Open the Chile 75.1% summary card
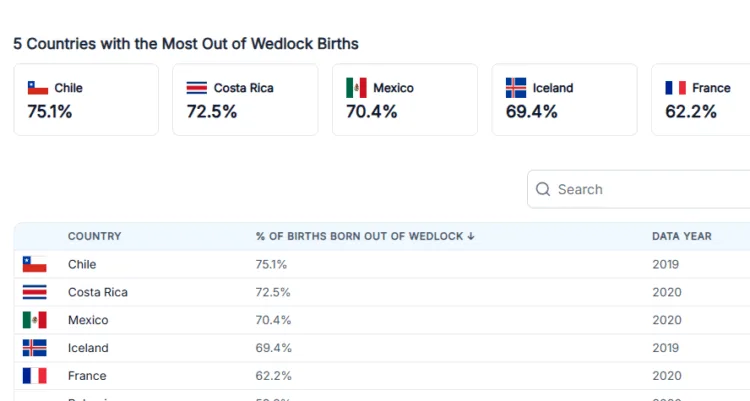The image size is (750, 401). tap(86, 100)
